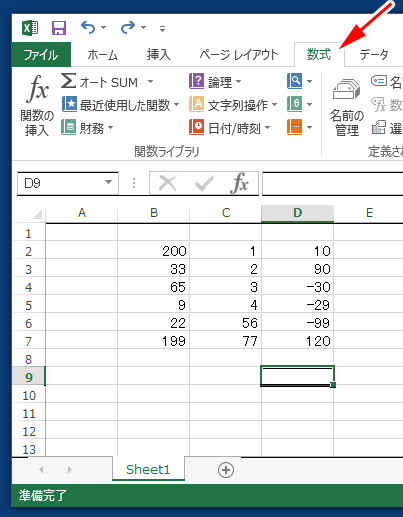Screen dimensions: 403x517
Task: Undo the last action with arrow icon
Action: [88, 28]
